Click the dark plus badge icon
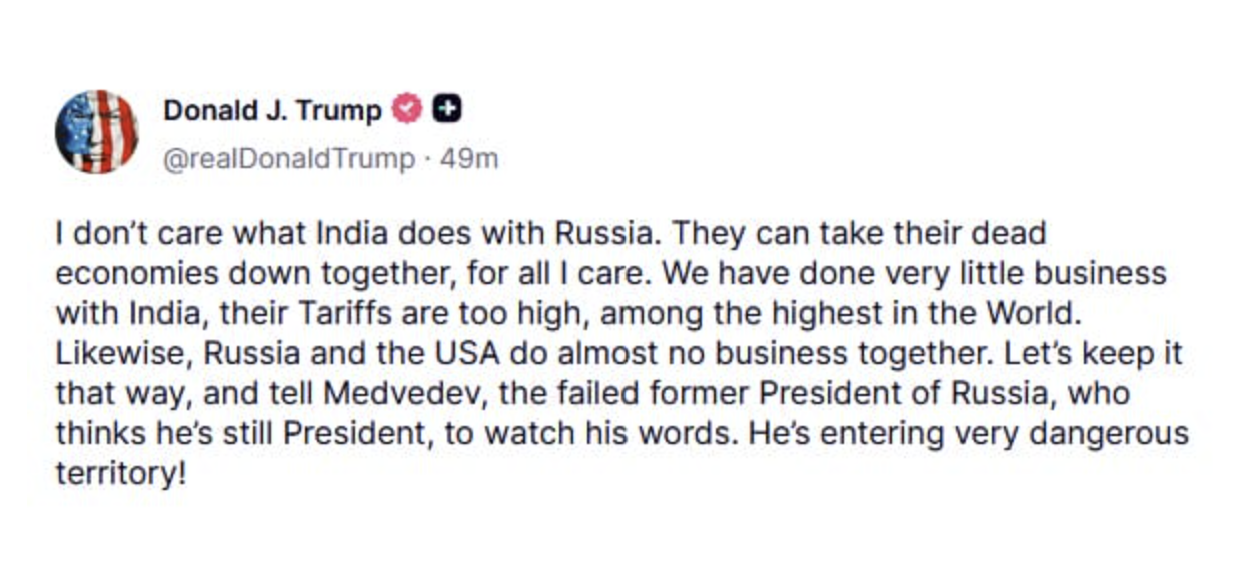1246x566 pixels. tap(446, 109)
